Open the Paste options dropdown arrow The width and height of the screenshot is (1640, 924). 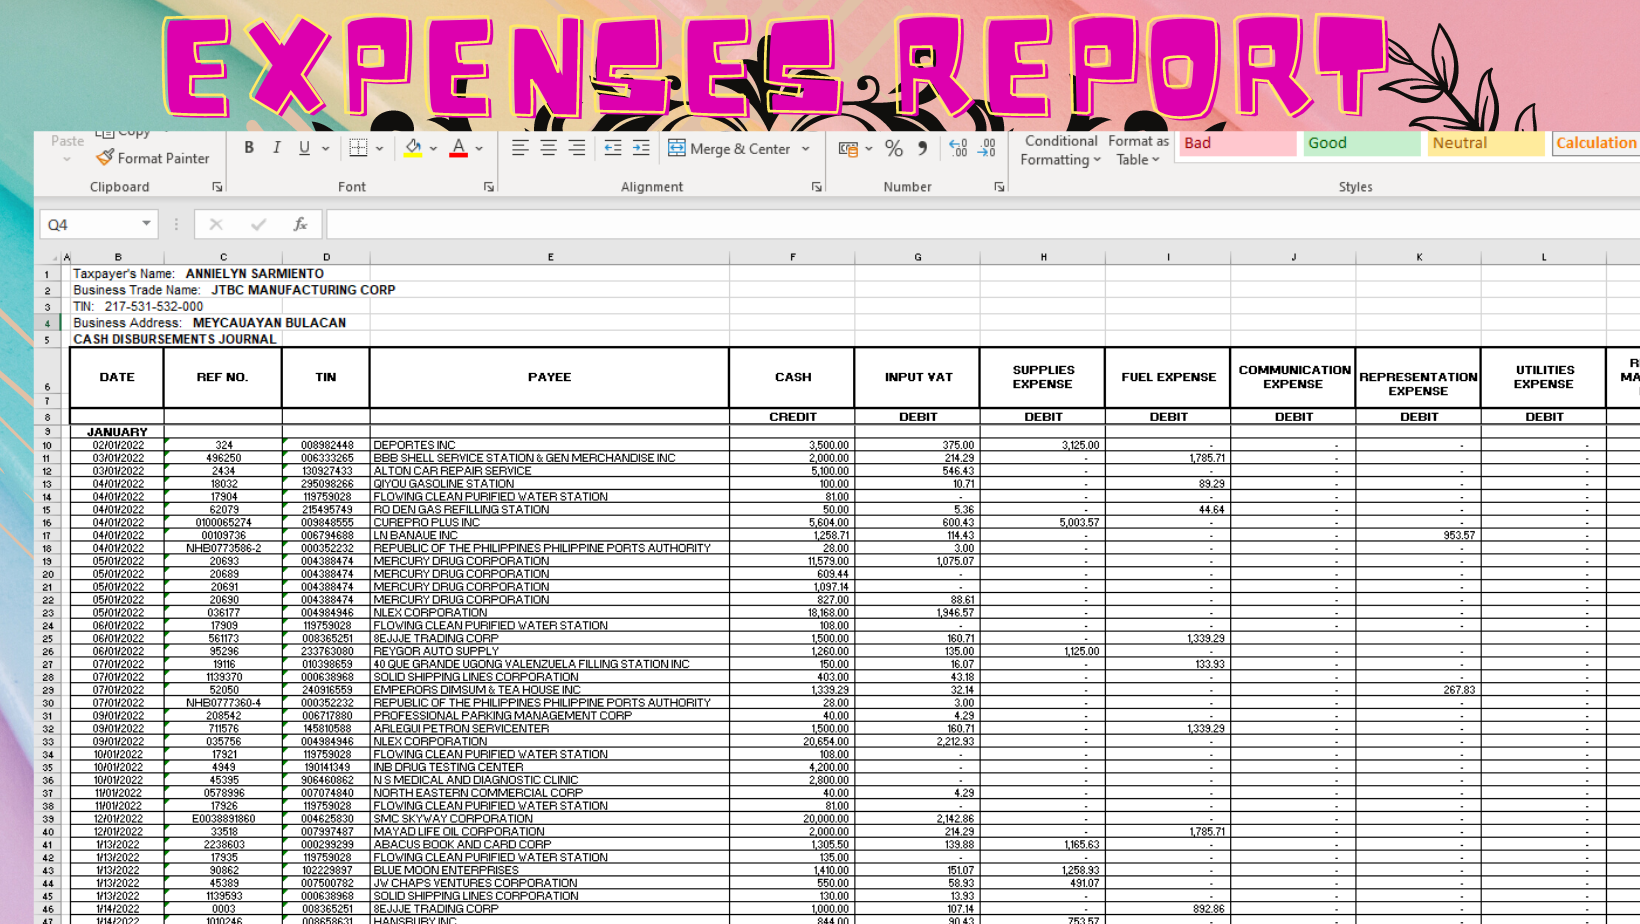[67, 159]
